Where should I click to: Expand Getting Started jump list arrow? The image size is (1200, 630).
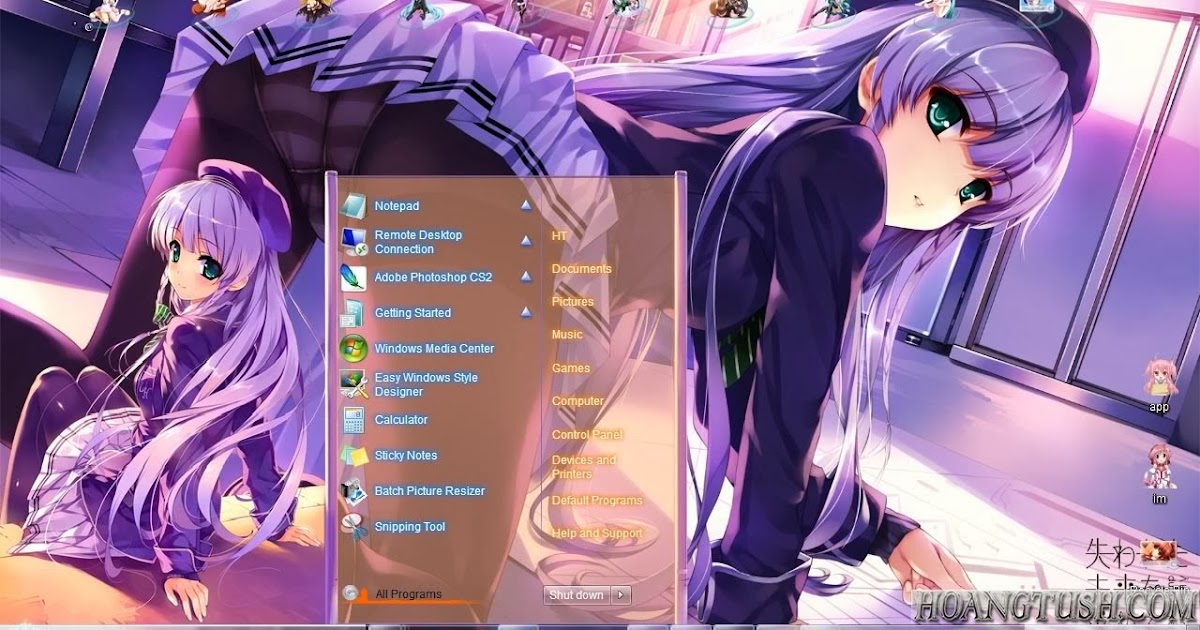526,313
